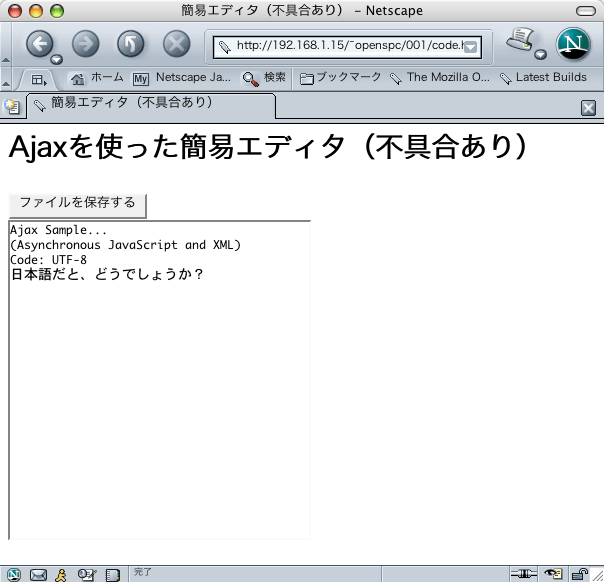This screenshot has height=582, width=604.
Task: Print the page with the printer icon
Action: 520,40
